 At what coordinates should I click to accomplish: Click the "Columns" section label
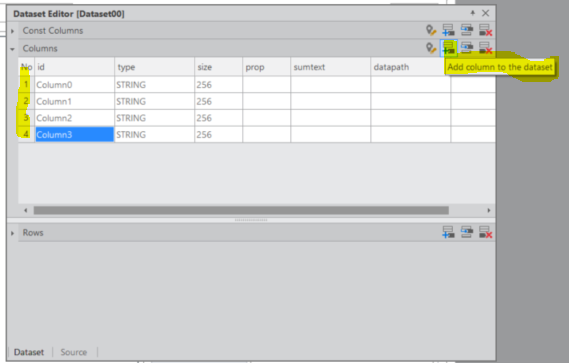(x=40, y=48)
